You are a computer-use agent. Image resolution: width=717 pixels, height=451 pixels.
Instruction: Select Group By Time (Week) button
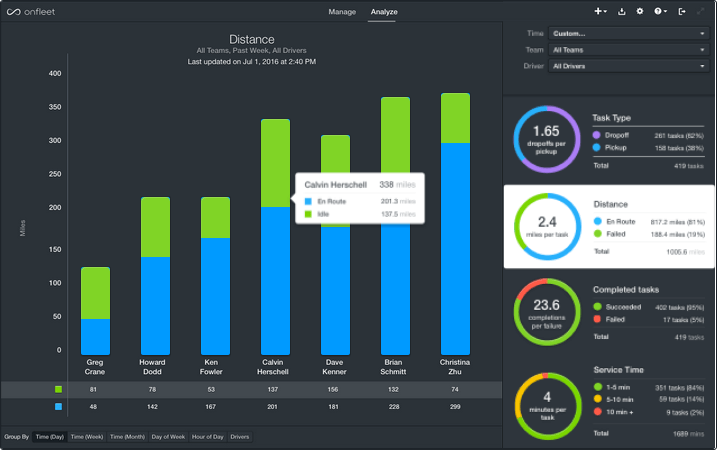[87, 437]
